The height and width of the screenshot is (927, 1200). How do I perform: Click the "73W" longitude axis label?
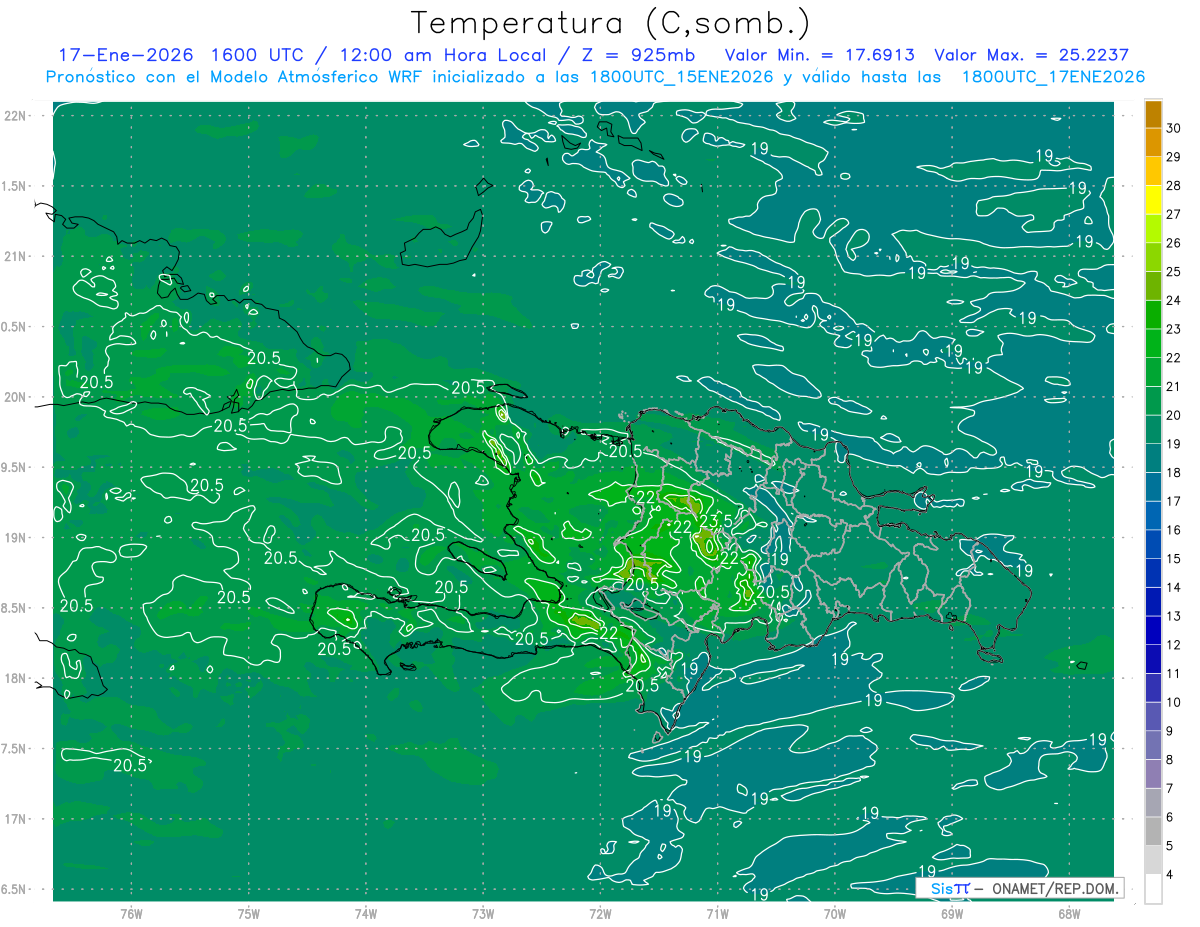pos(483,913)
